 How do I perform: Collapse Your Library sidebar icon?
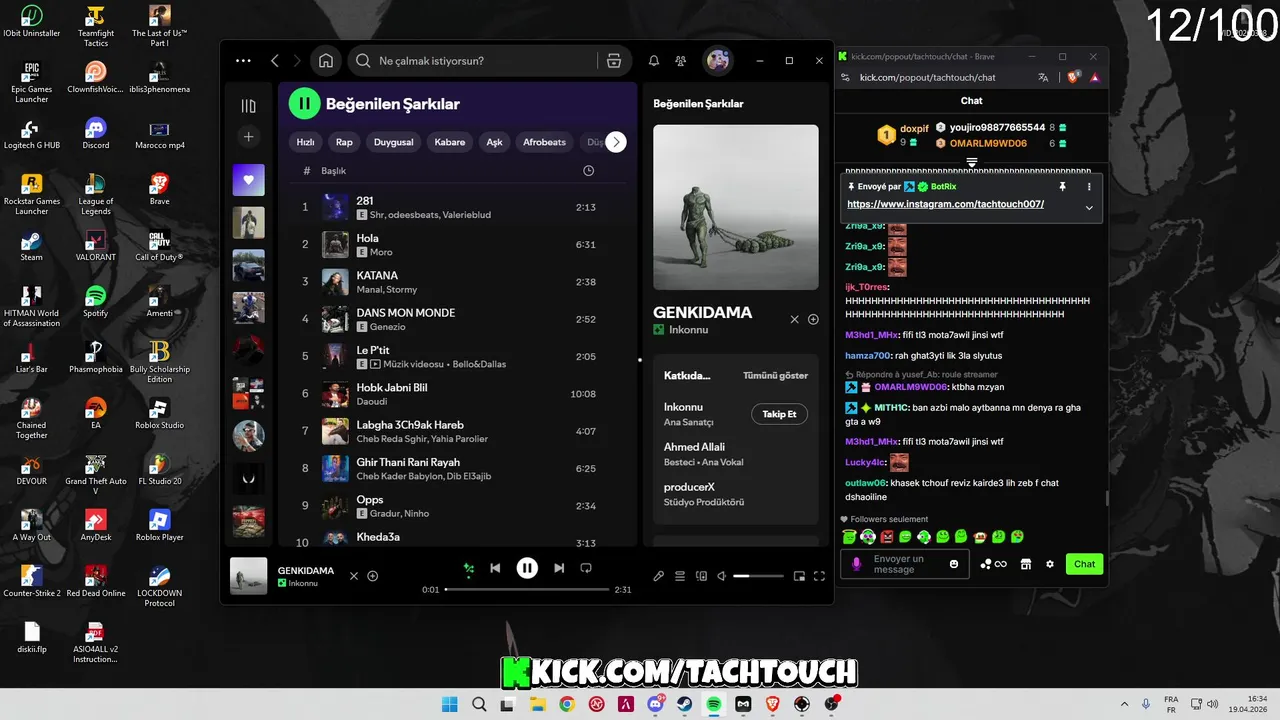click(x=249, y=106)
